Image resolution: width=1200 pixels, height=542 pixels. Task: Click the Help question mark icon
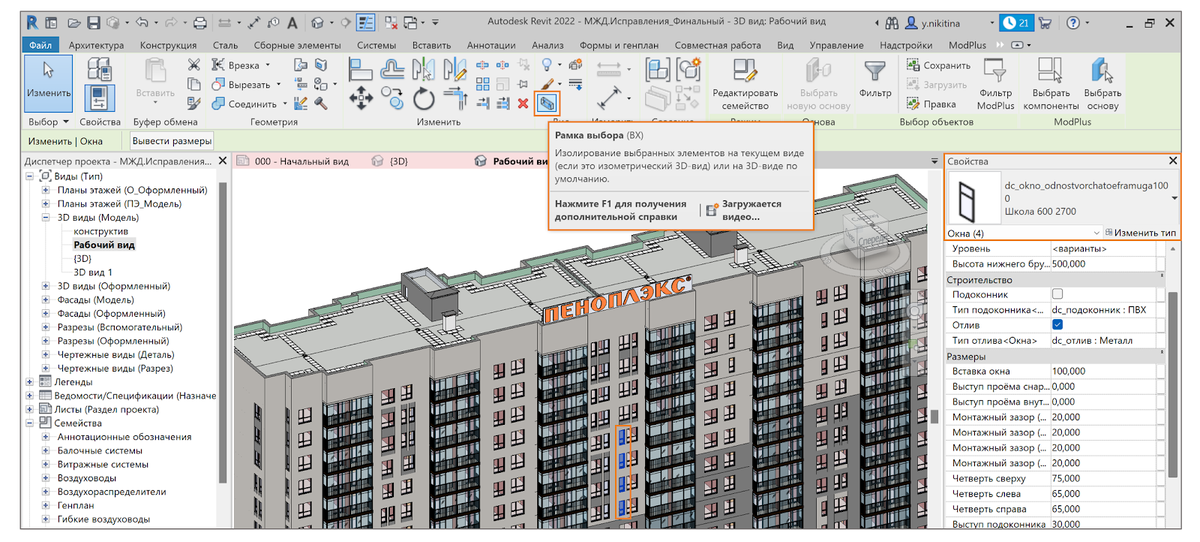point(1072,22)
